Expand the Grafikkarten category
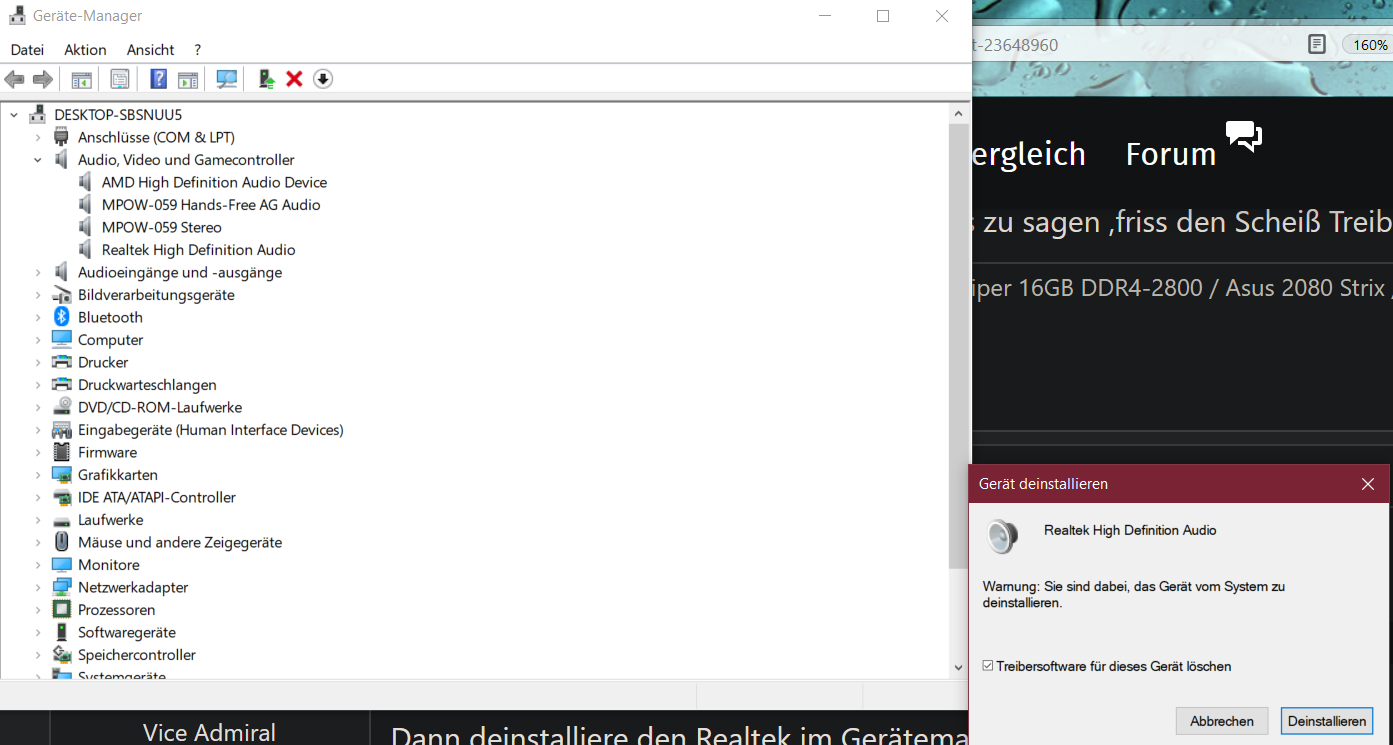This screenshot has height=745, width=1393. point(38,474)
